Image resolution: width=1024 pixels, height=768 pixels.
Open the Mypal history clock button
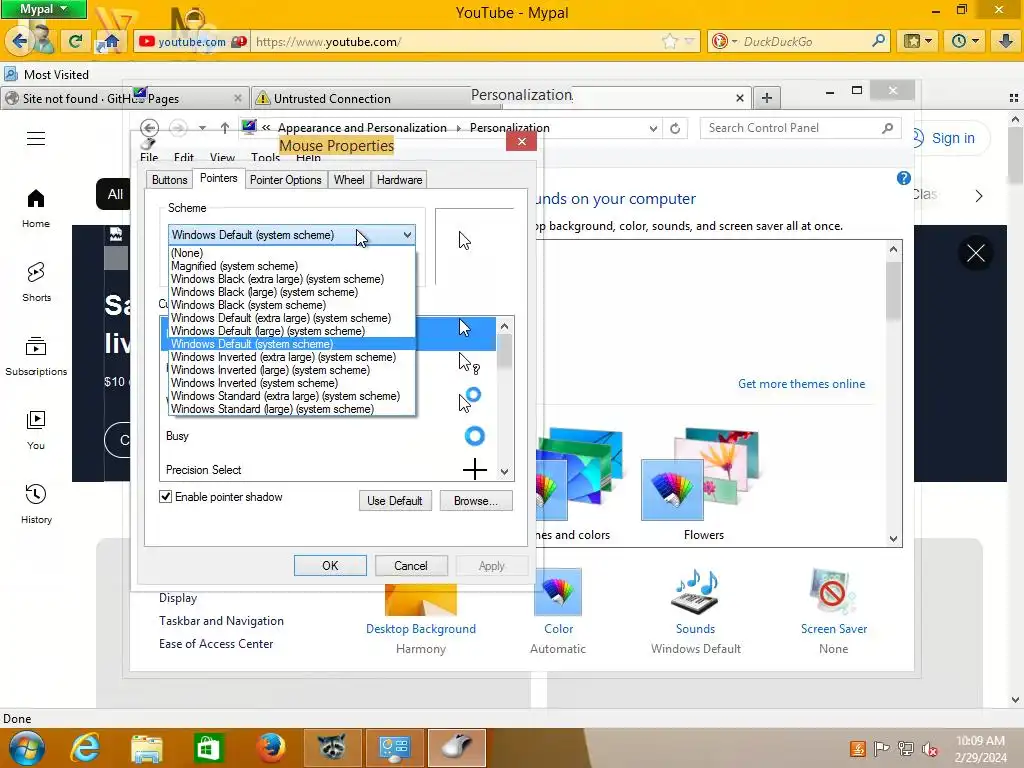(x=965, y=41)
